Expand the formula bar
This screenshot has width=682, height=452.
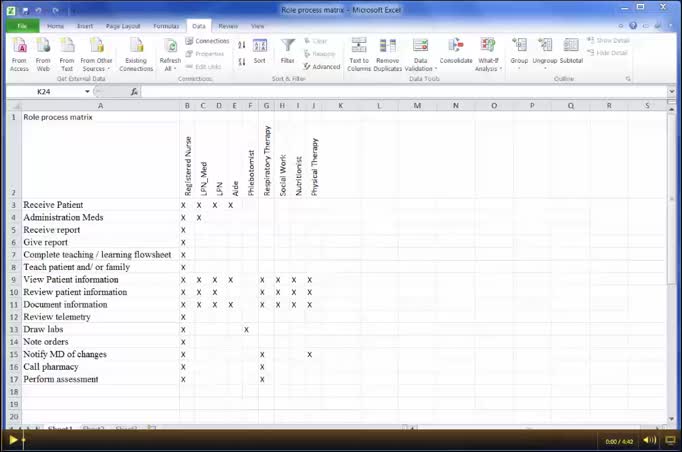[672, 91]
